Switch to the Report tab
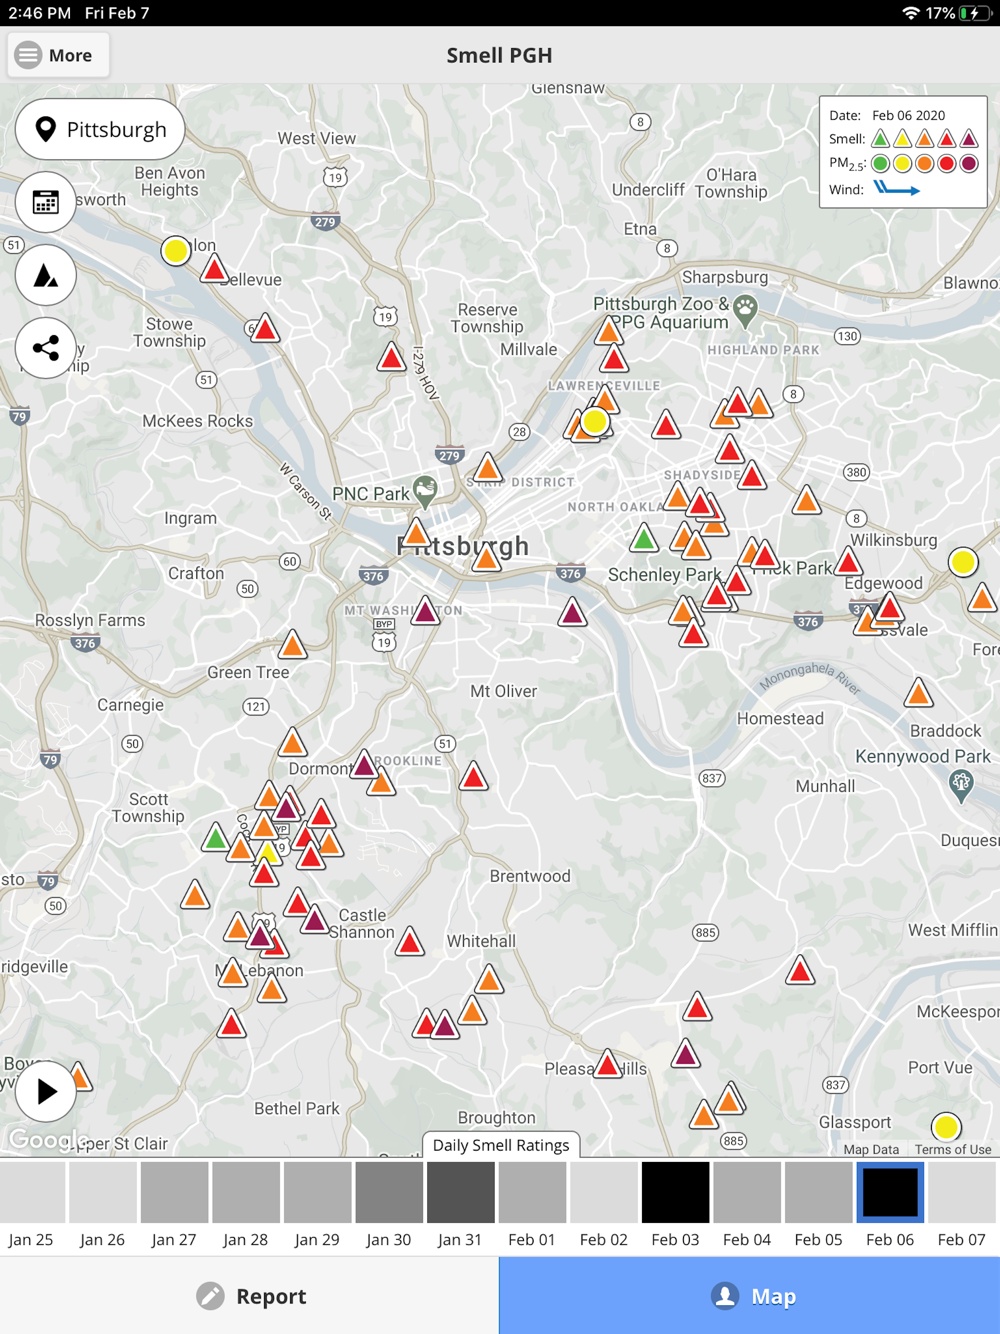This screenshot has height=1334, width=1000. pos(250,1296)
